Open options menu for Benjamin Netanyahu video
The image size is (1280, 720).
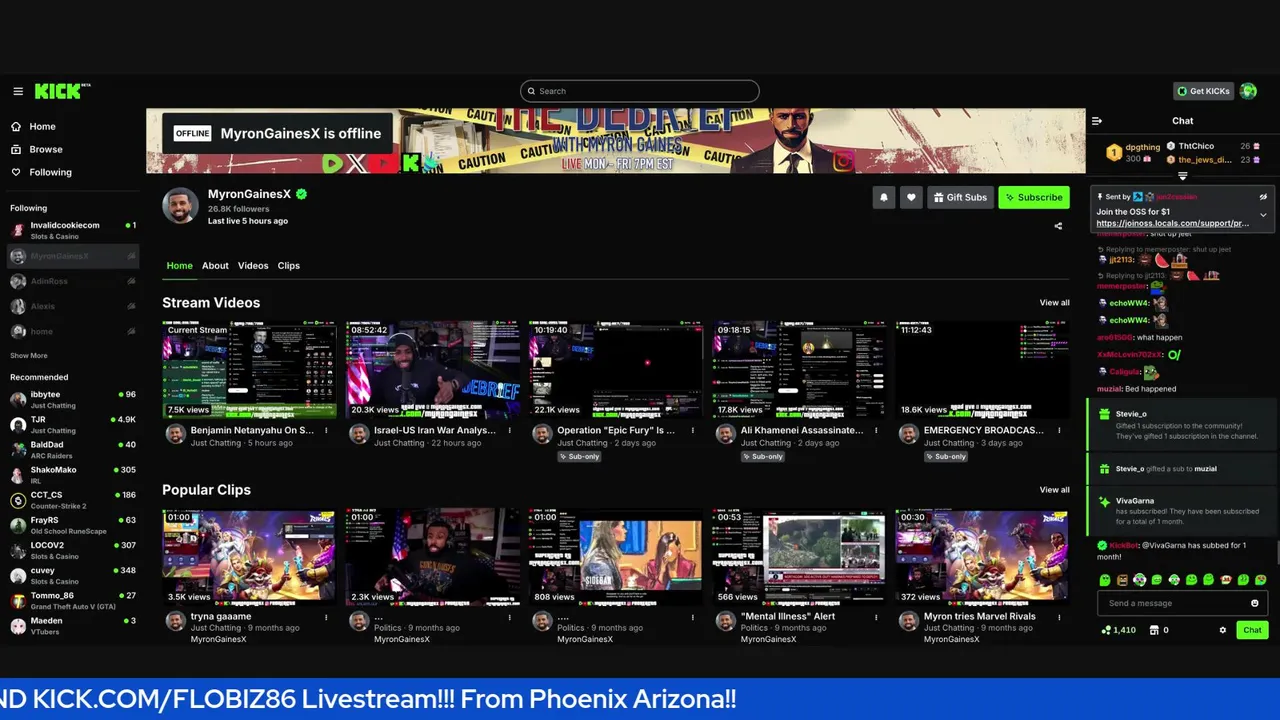(x=326, y=430)
